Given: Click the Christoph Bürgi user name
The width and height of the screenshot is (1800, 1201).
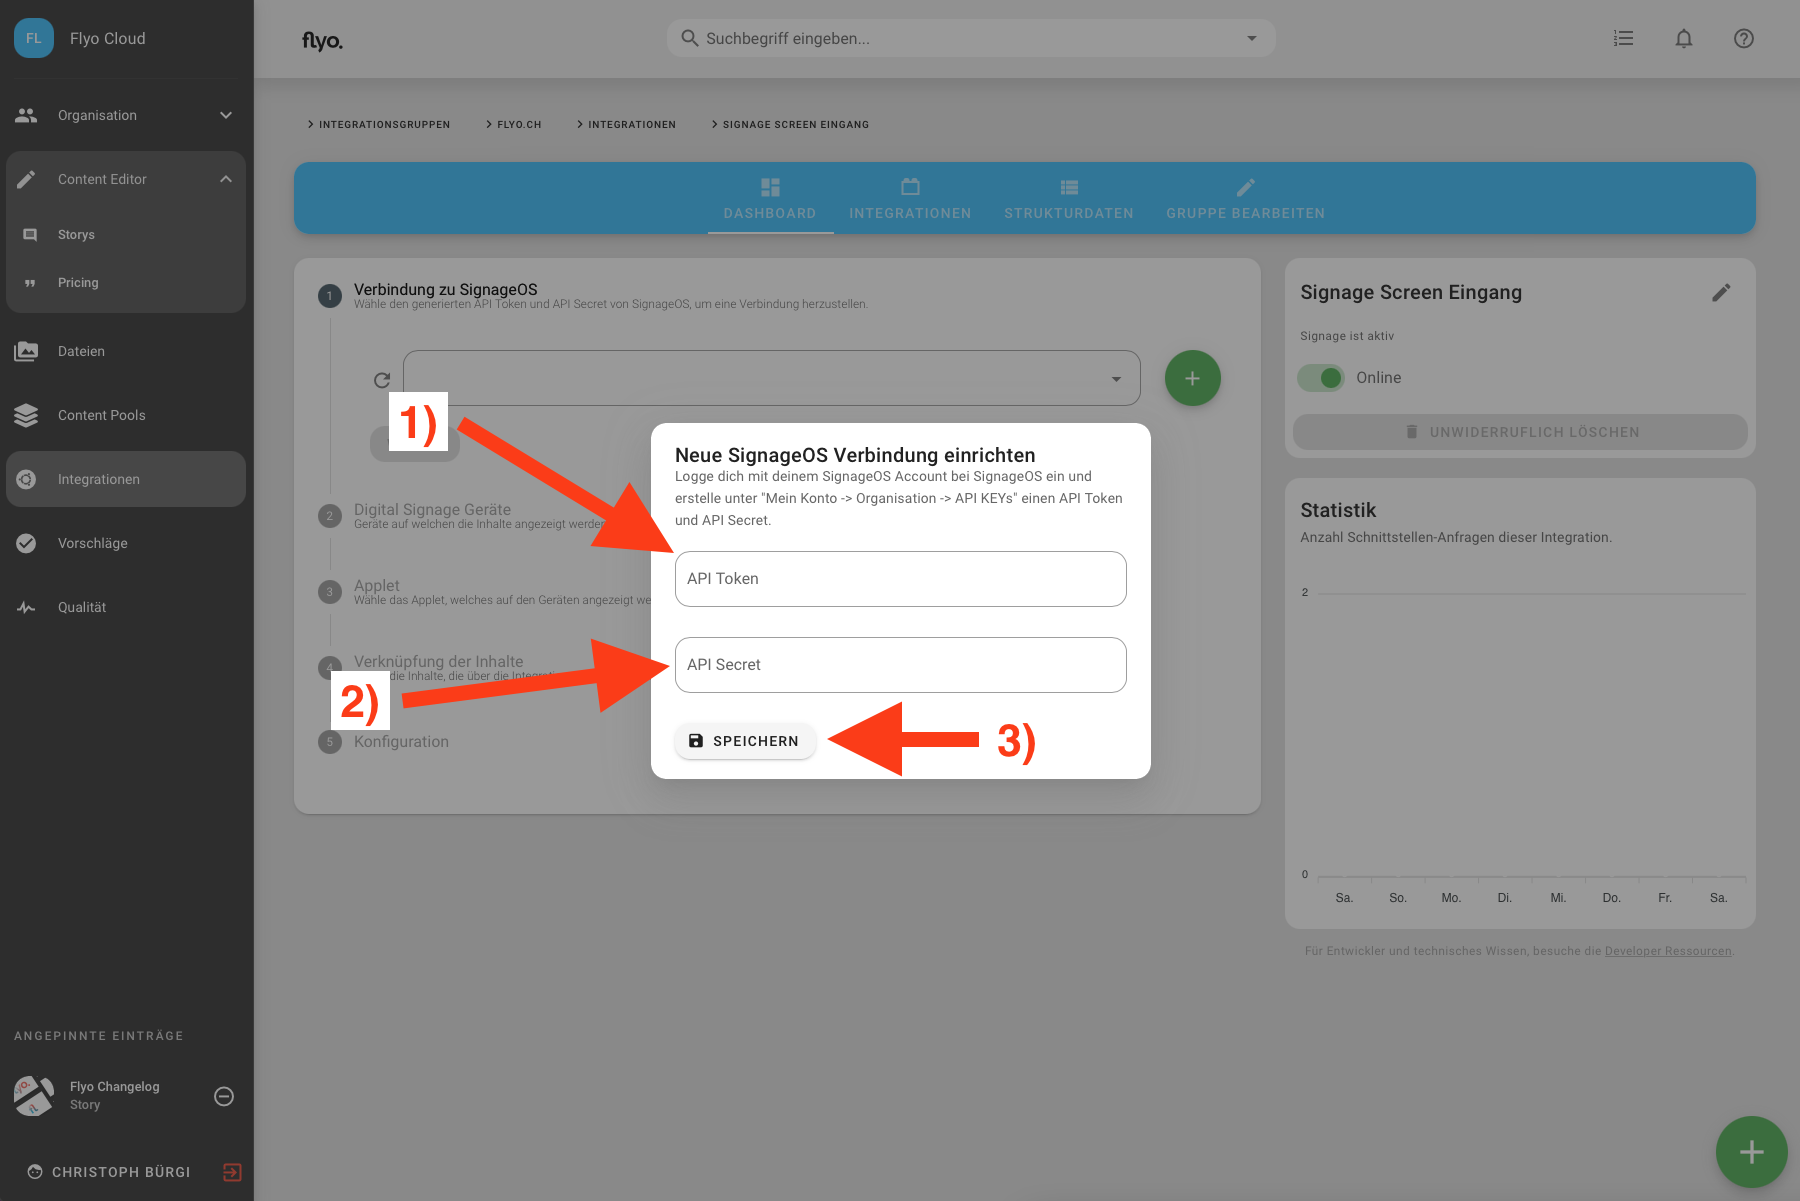Looking at the screenshot, I should pyautogui.click(x=121, y=1172).
